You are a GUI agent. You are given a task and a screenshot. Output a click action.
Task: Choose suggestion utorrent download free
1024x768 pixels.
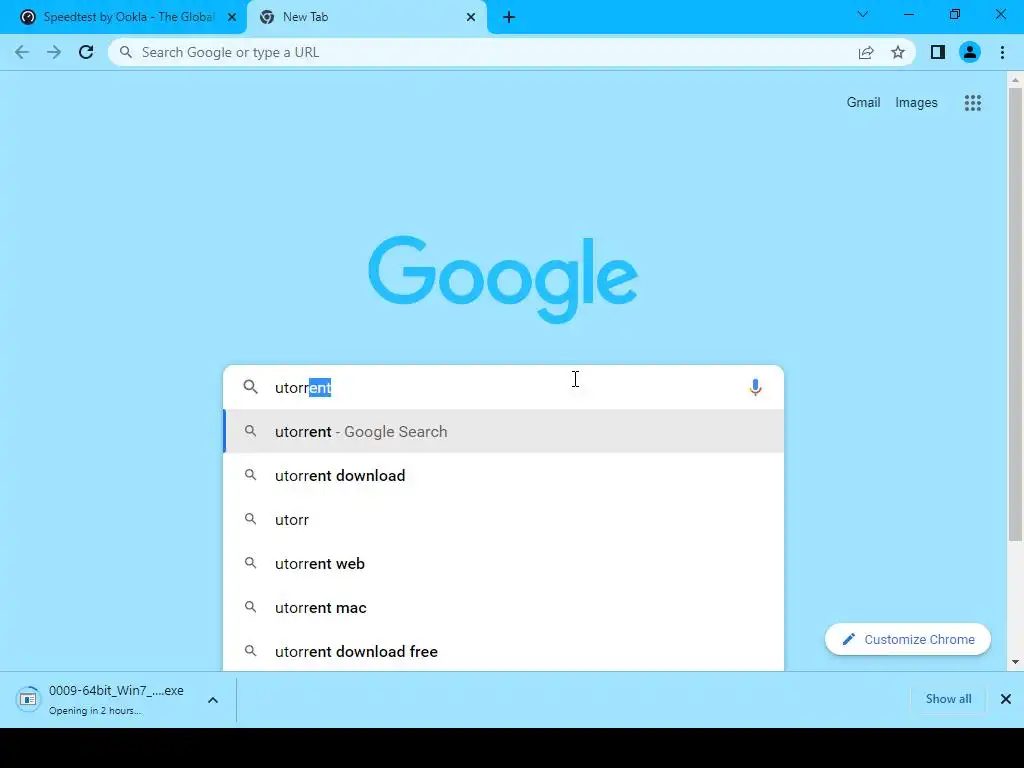(x=504, y=651)
